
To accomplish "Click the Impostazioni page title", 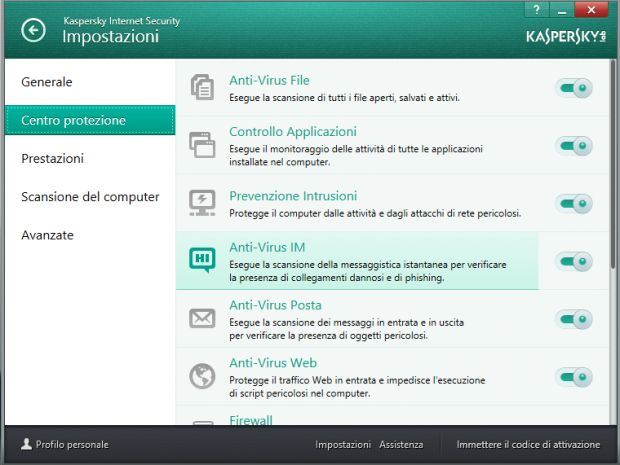I will tap(110, 36).
